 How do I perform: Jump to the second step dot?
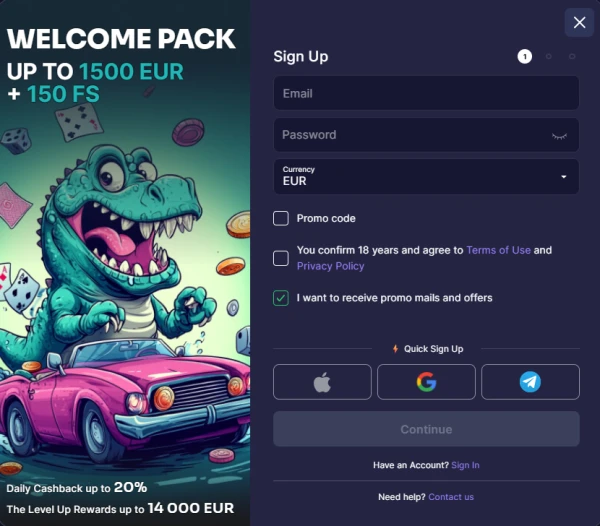click(x=548, y=57)
